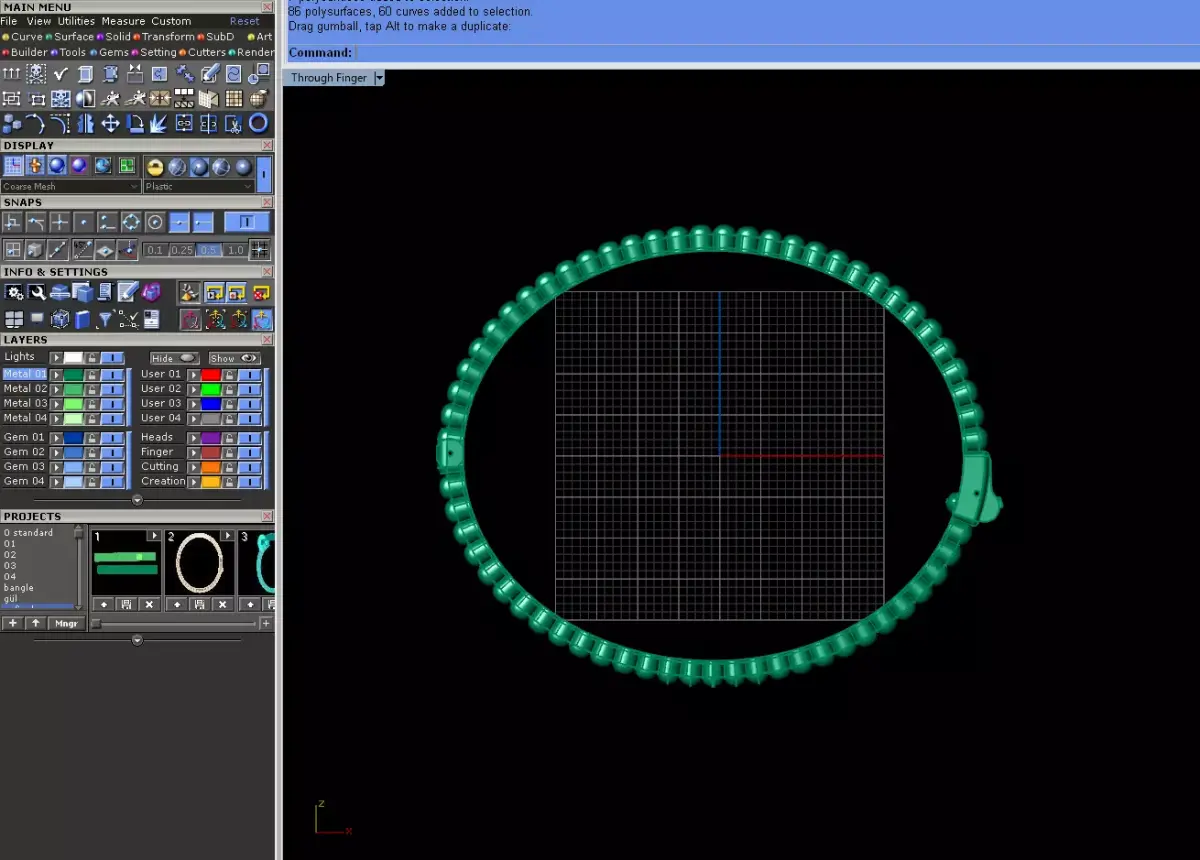Expand the Heads layer arrow
1200x860 pixels.
[193, 437]
